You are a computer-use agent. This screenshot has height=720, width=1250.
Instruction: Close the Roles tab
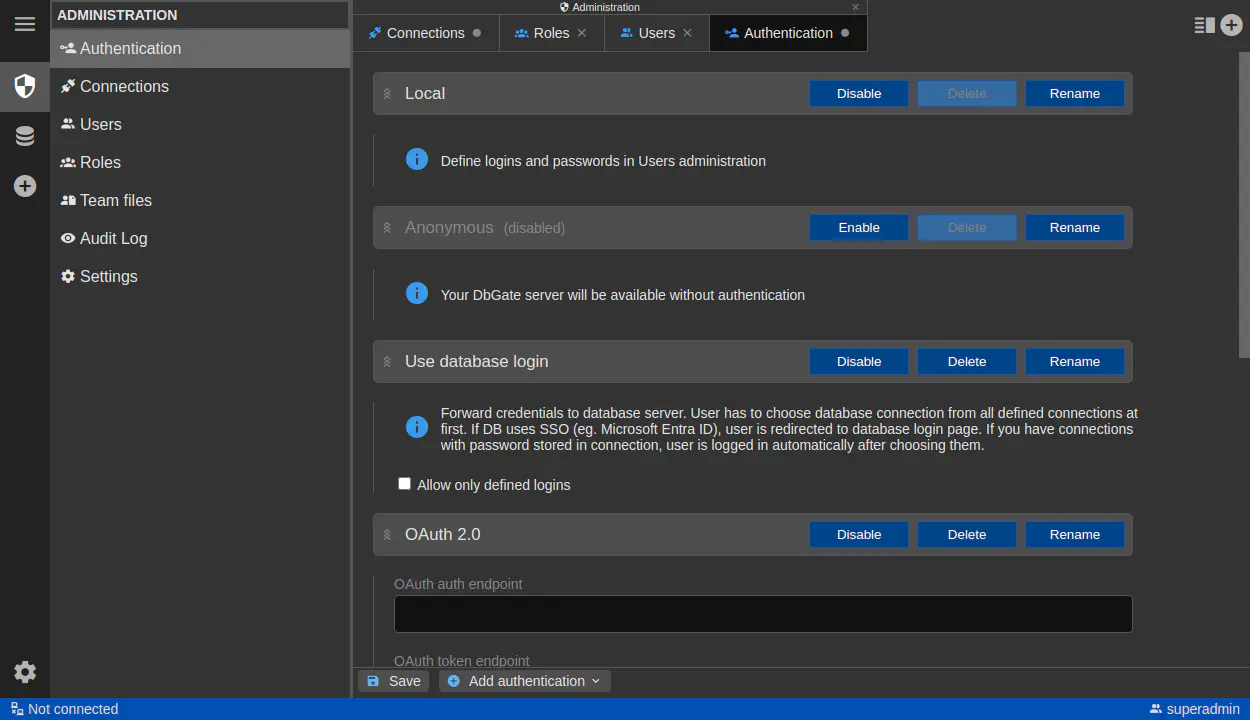pos(582,33)
